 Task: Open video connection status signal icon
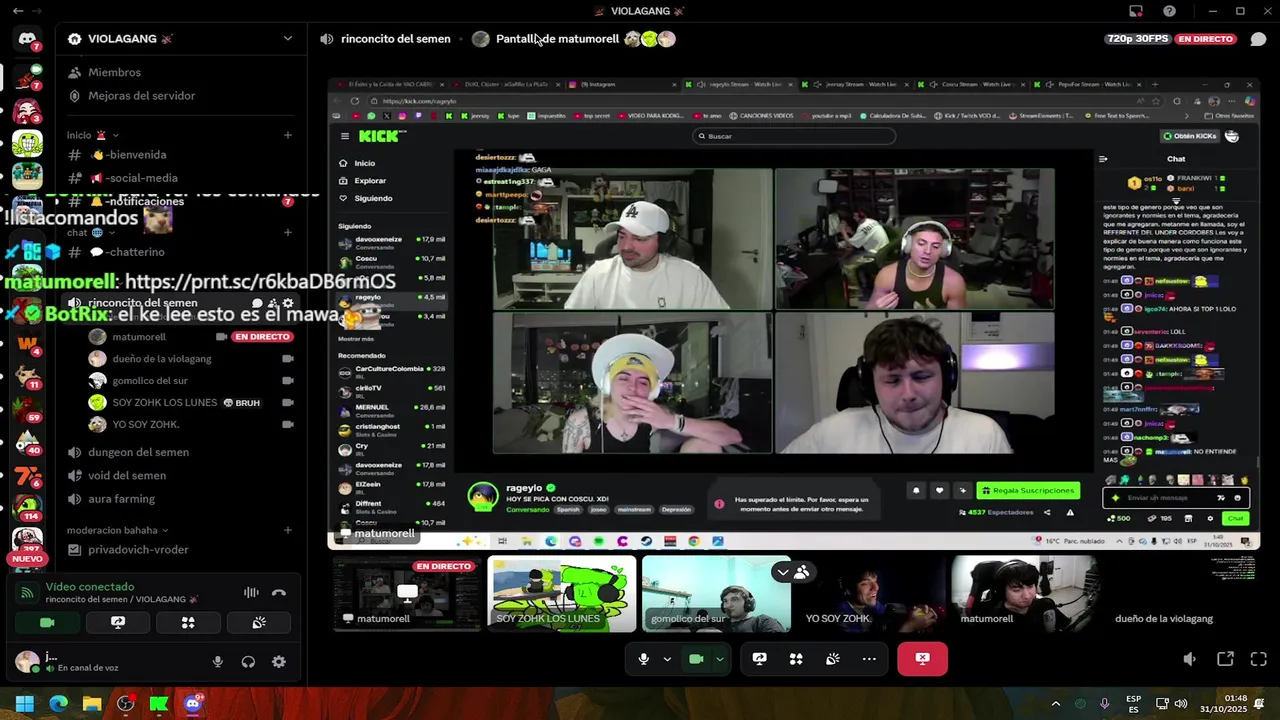click(27, 593)
